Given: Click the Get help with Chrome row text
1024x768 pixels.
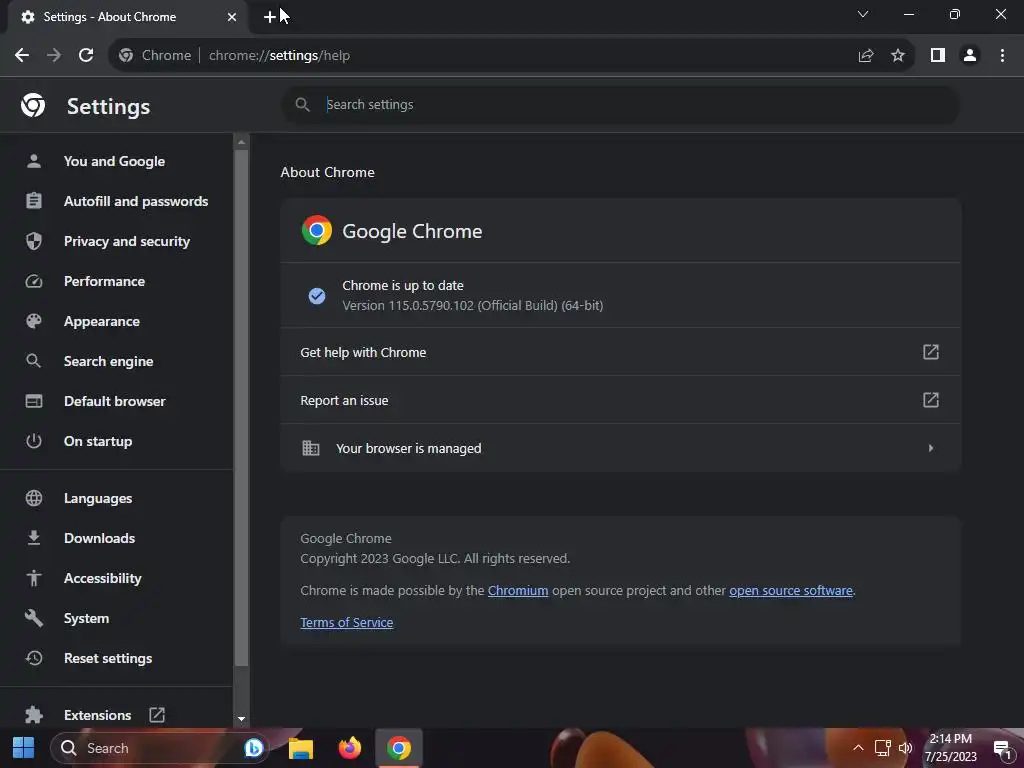Looking at the screenshot, I should [x=363, y=353].
